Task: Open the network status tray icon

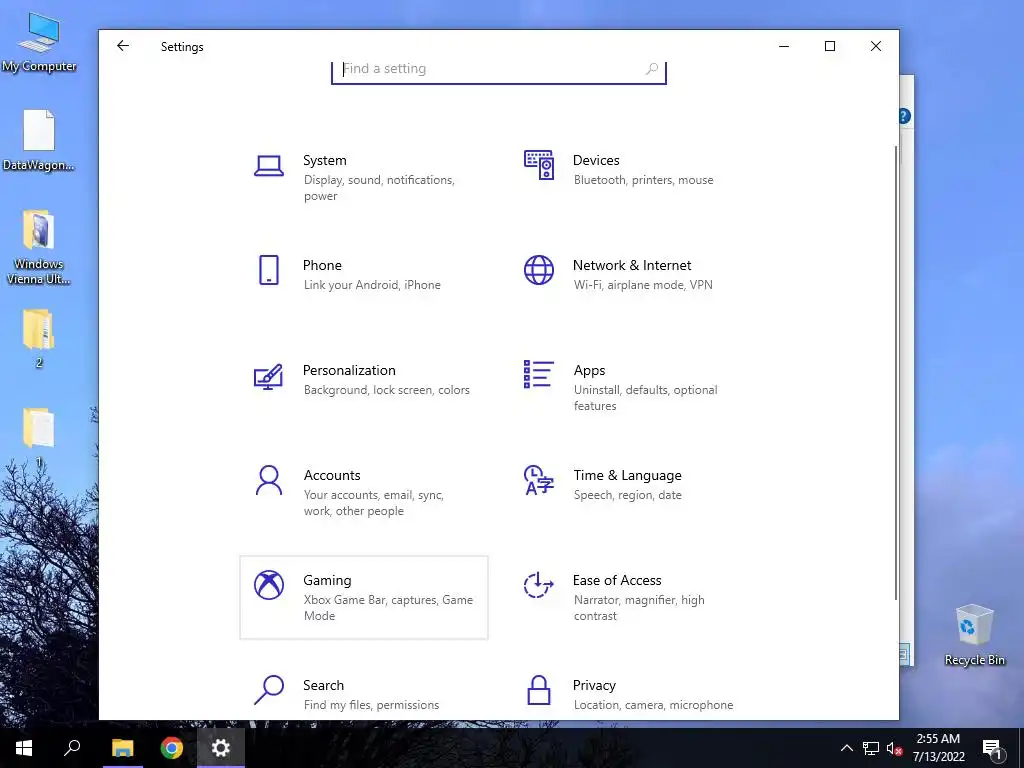Action: coord(871,748)
